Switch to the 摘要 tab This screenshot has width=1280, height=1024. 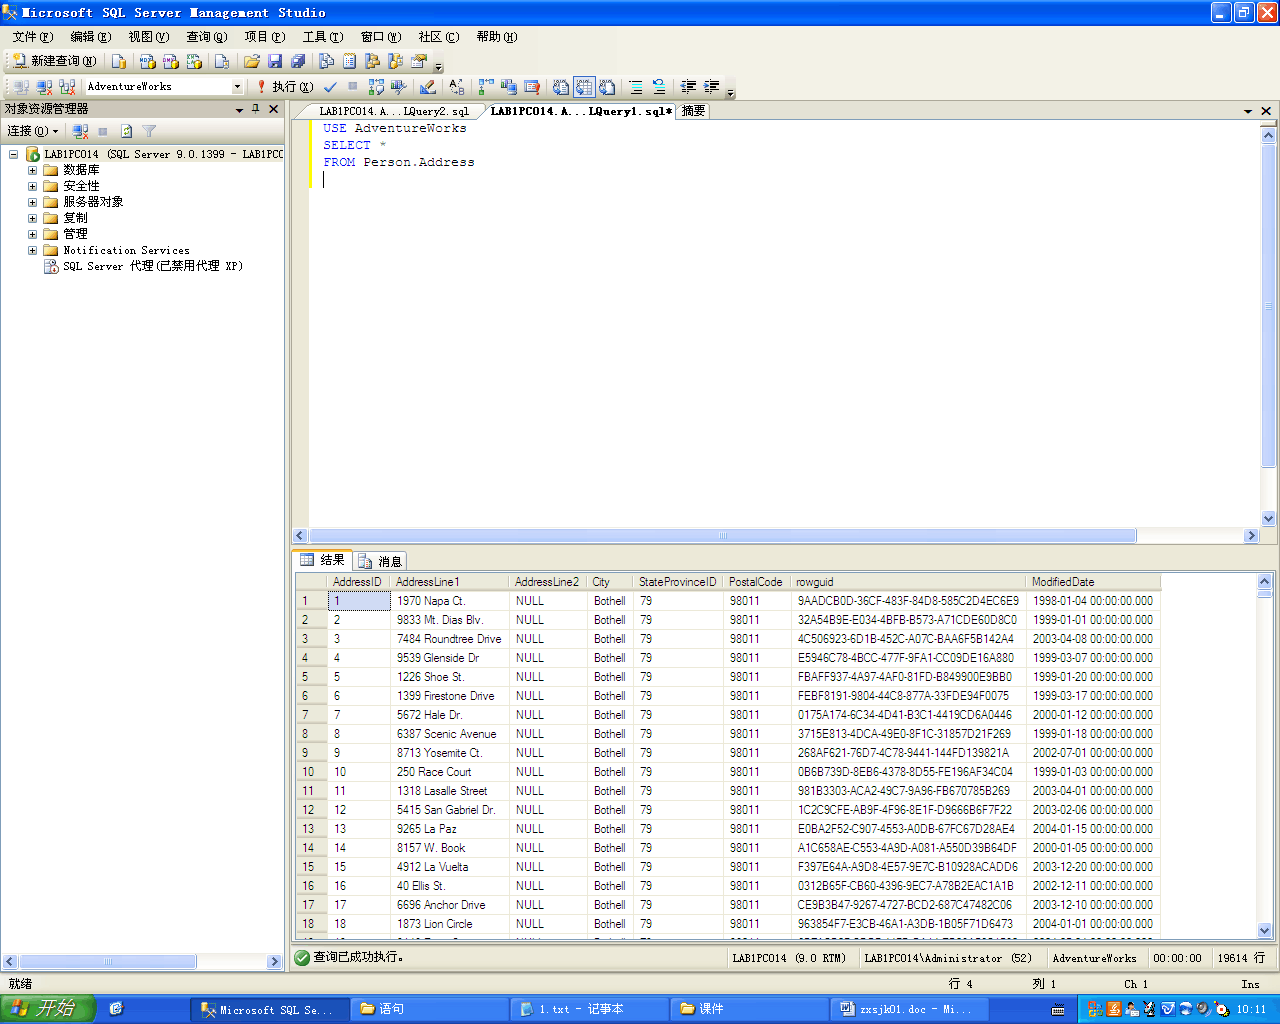693,111
